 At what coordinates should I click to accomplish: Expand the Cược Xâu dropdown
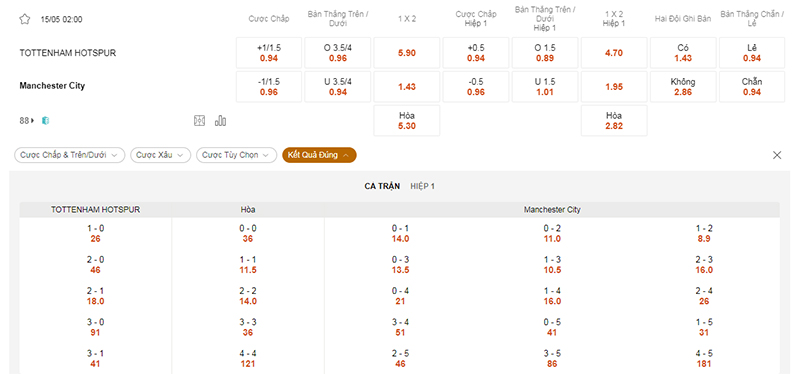click(x=161, y=155)
